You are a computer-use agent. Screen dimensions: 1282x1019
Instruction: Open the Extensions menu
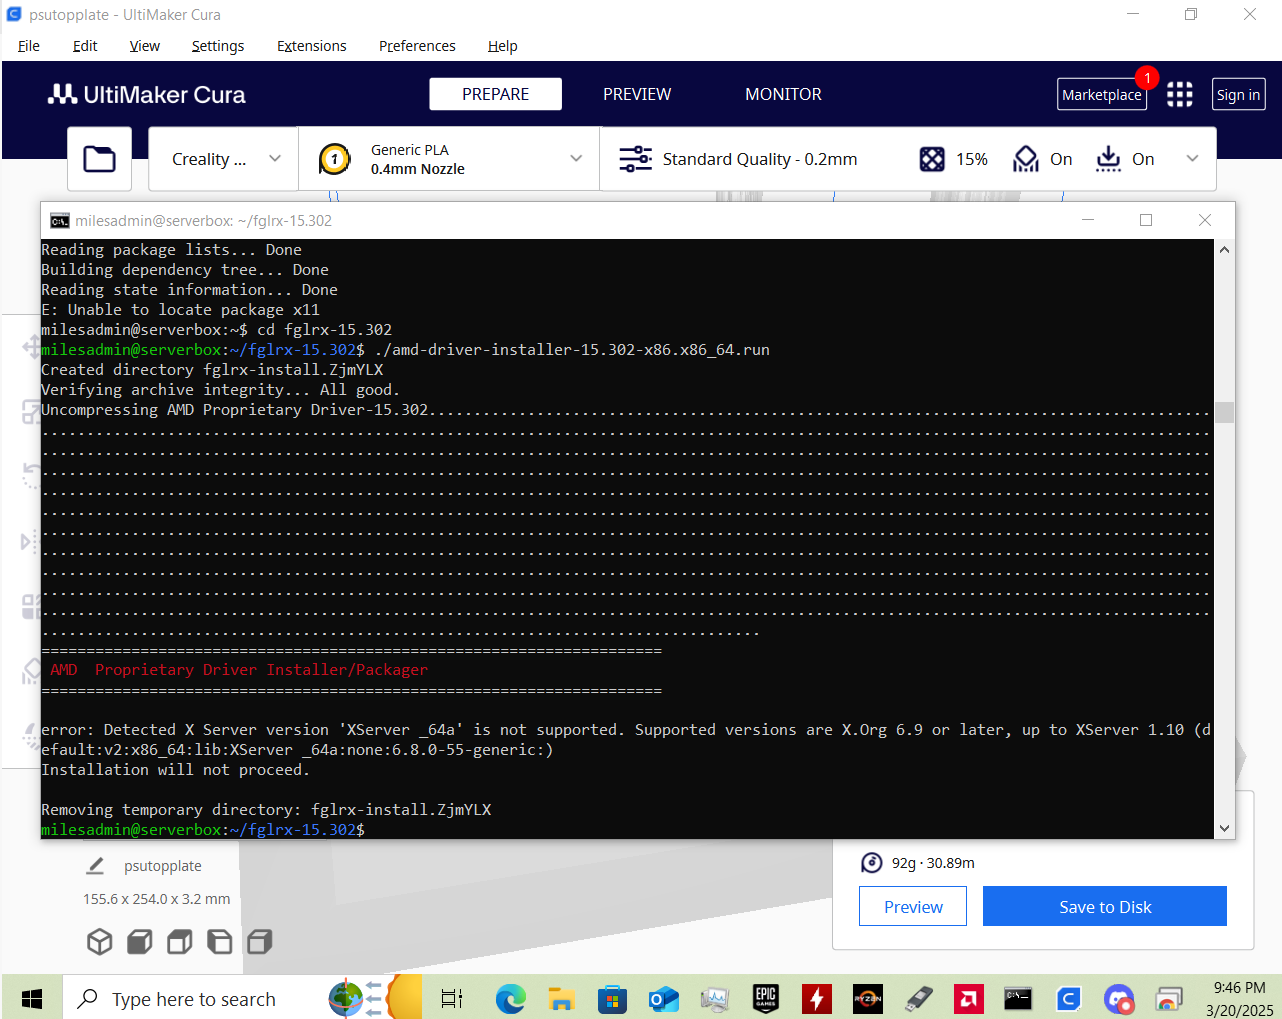pos(311,46)
